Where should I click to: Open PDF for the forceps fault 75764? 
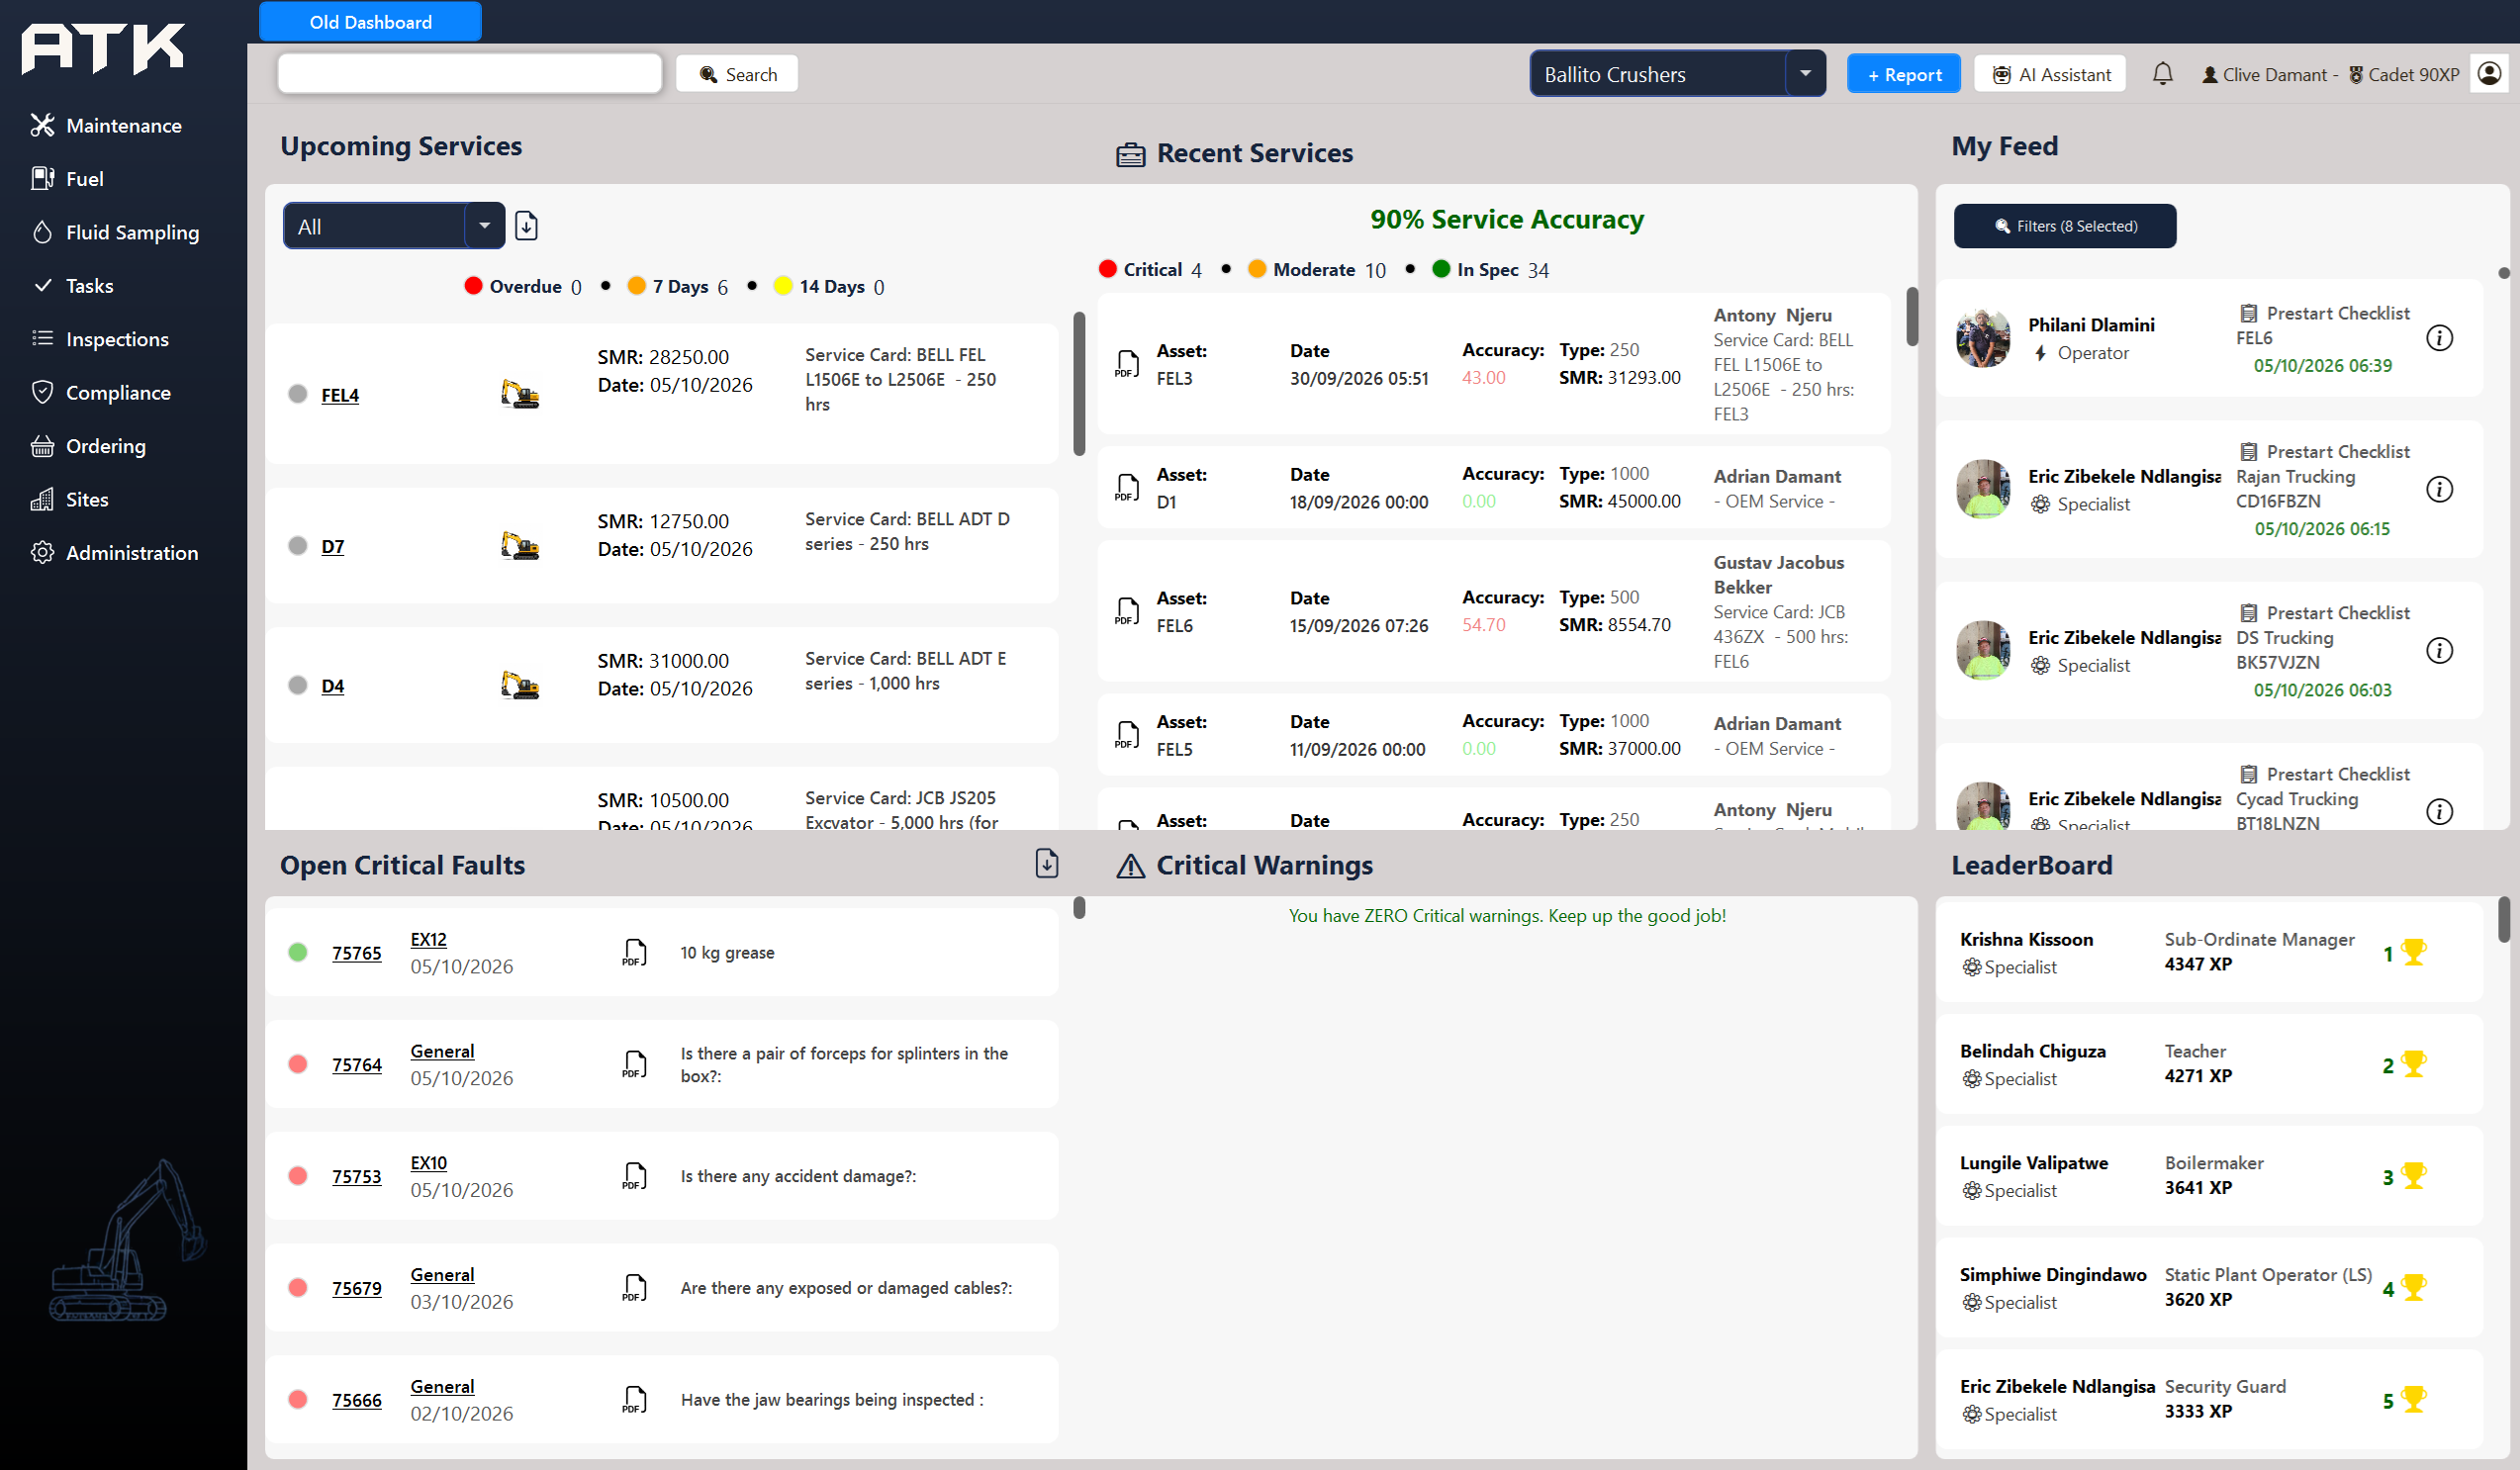point(634,1064)
